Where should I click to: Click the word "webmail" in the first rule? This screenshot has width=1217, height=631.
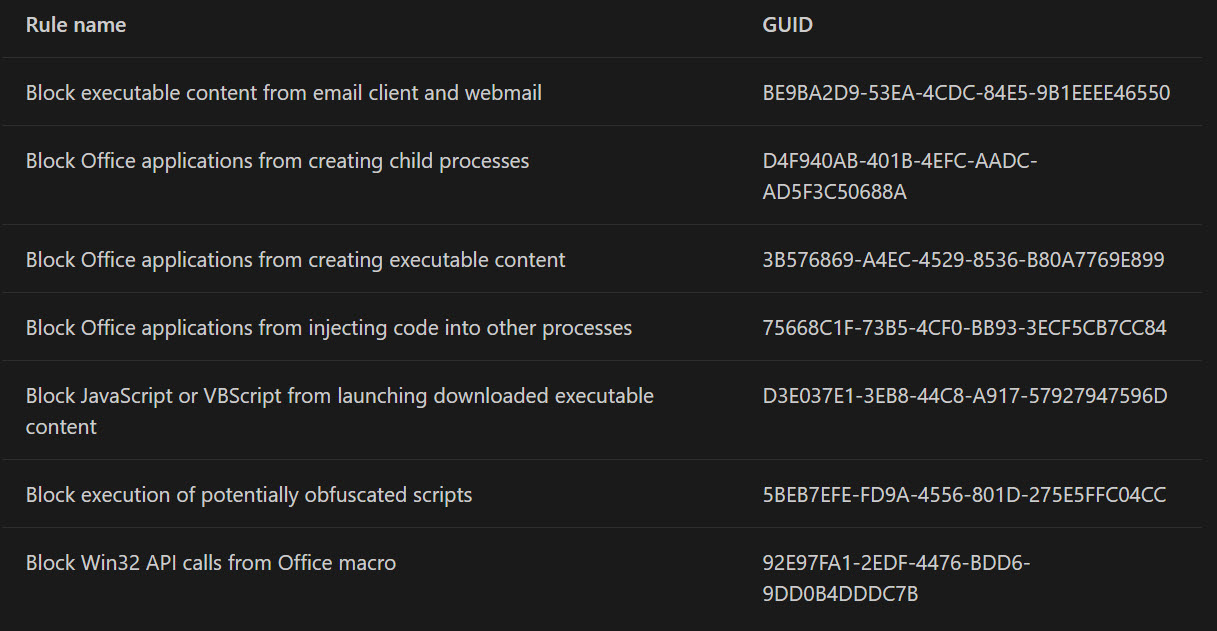click(503, 93)
